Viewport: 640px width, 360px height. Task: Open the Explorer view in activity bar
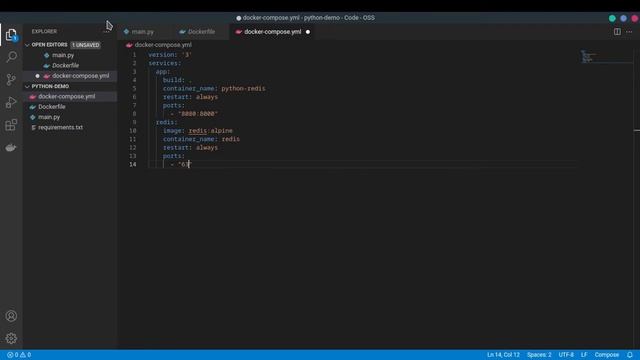point(11,35)
